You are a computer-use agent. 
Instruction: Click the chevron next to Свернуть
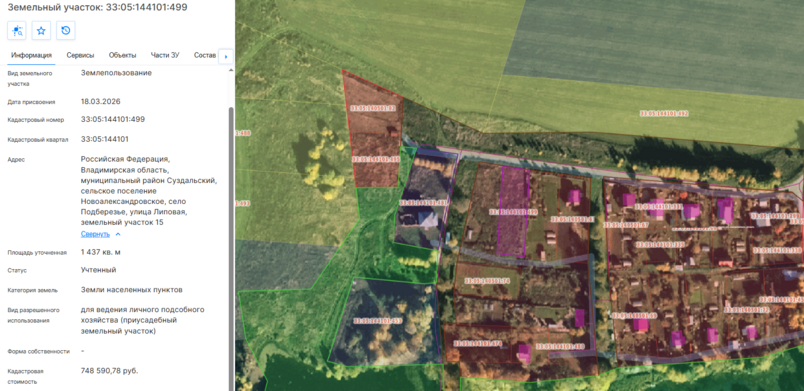point(118,234)
